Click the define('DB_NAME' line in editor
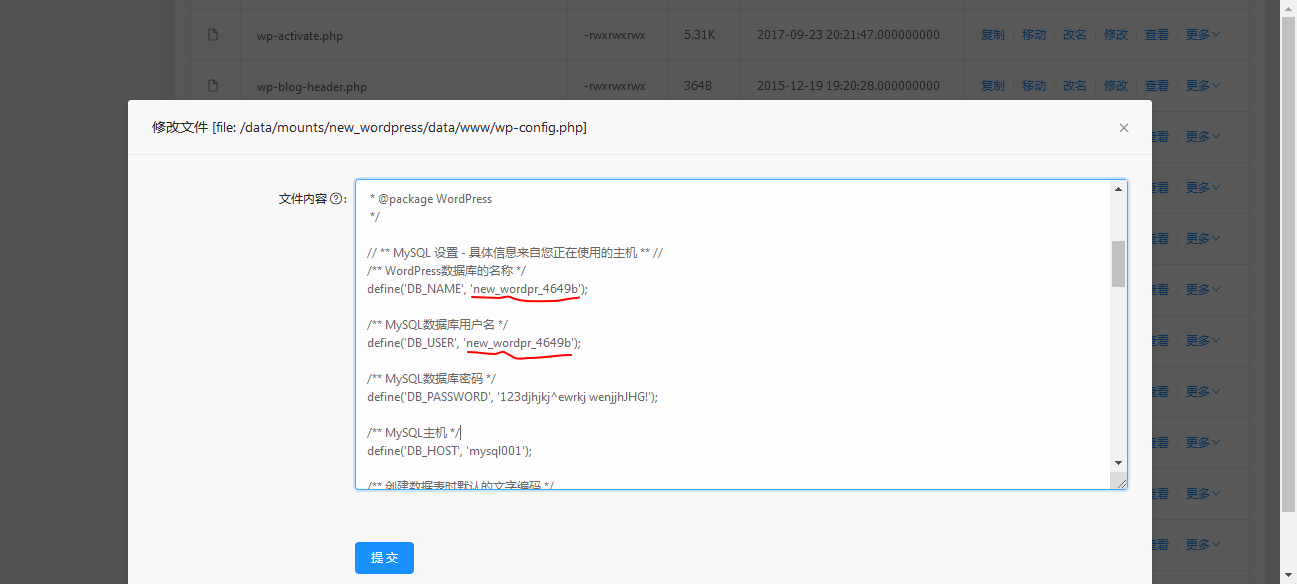Image resolution: width=1297 pixels, height=584 pixels. tap(478, 289)
